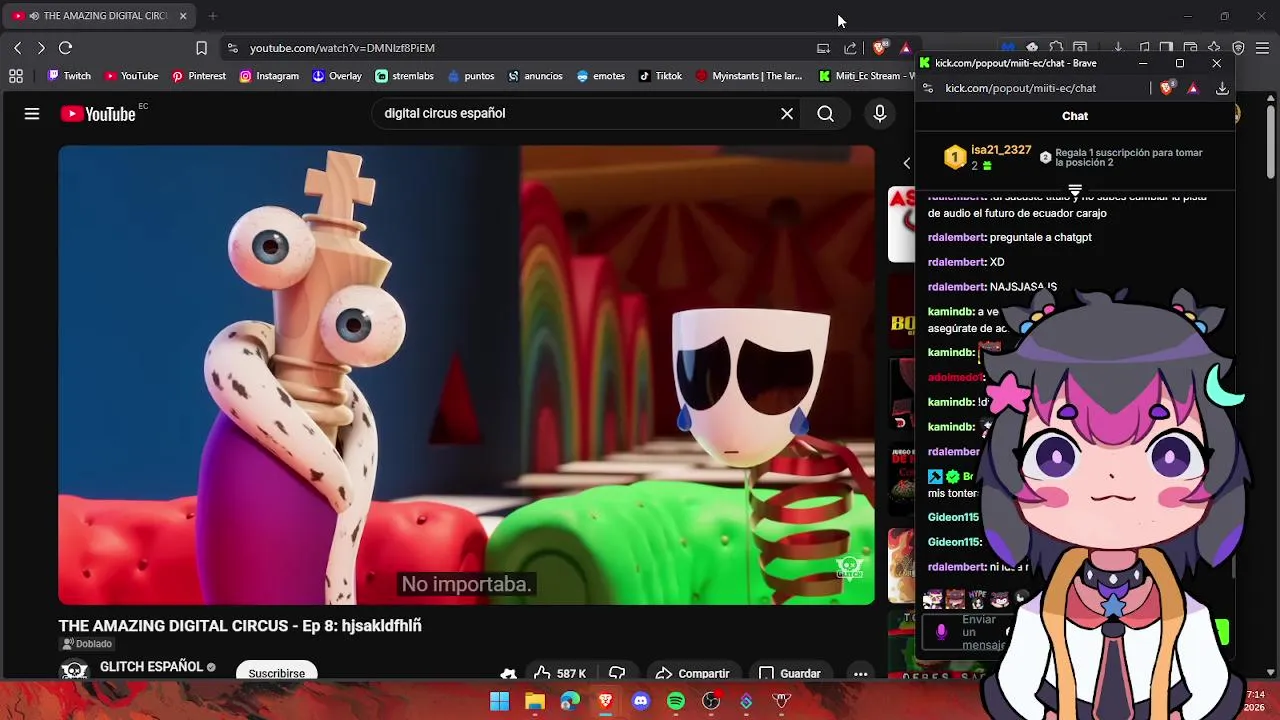Open the puntos bookmark
Screen dimensions: 1280x720
pos(471,76)
